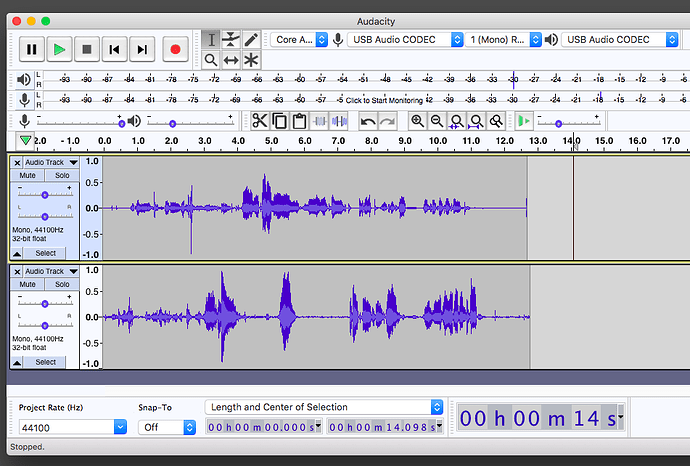
Task: Click Fit Project to Width icon
Action: coord(477,121)
